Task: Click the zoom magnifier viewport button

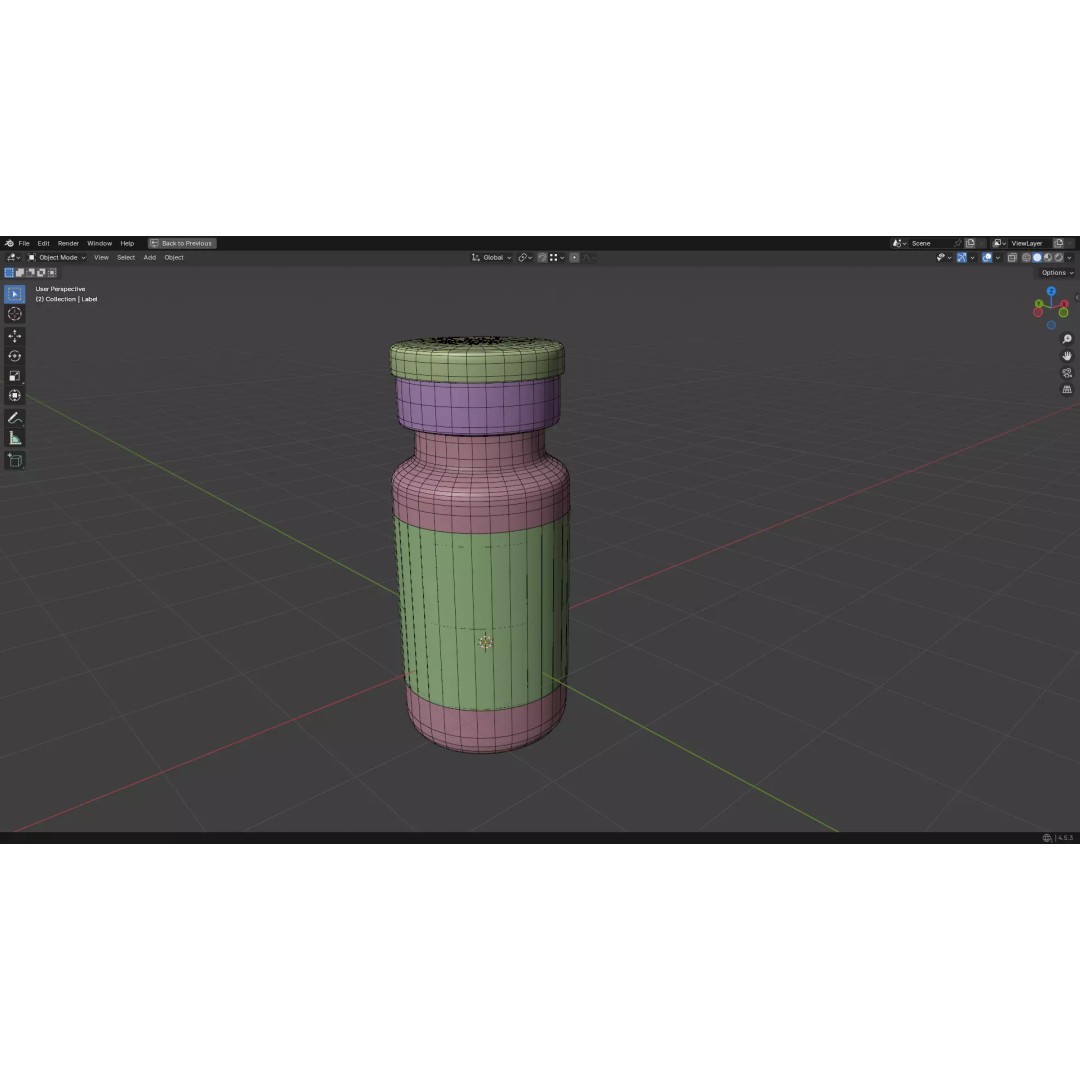Action: (1067, 339)
